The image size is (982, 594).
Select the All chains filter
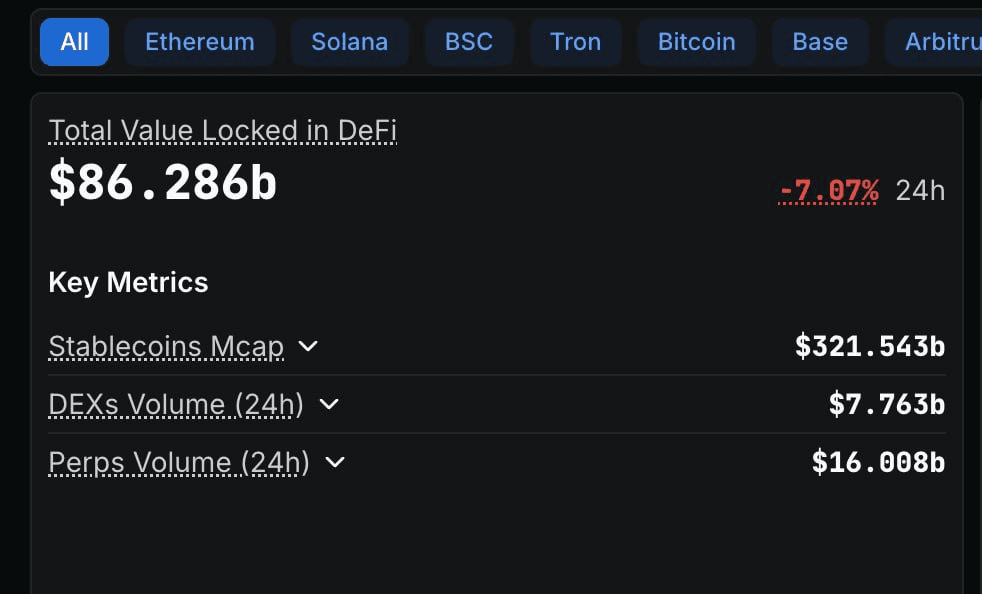(74, 42)
